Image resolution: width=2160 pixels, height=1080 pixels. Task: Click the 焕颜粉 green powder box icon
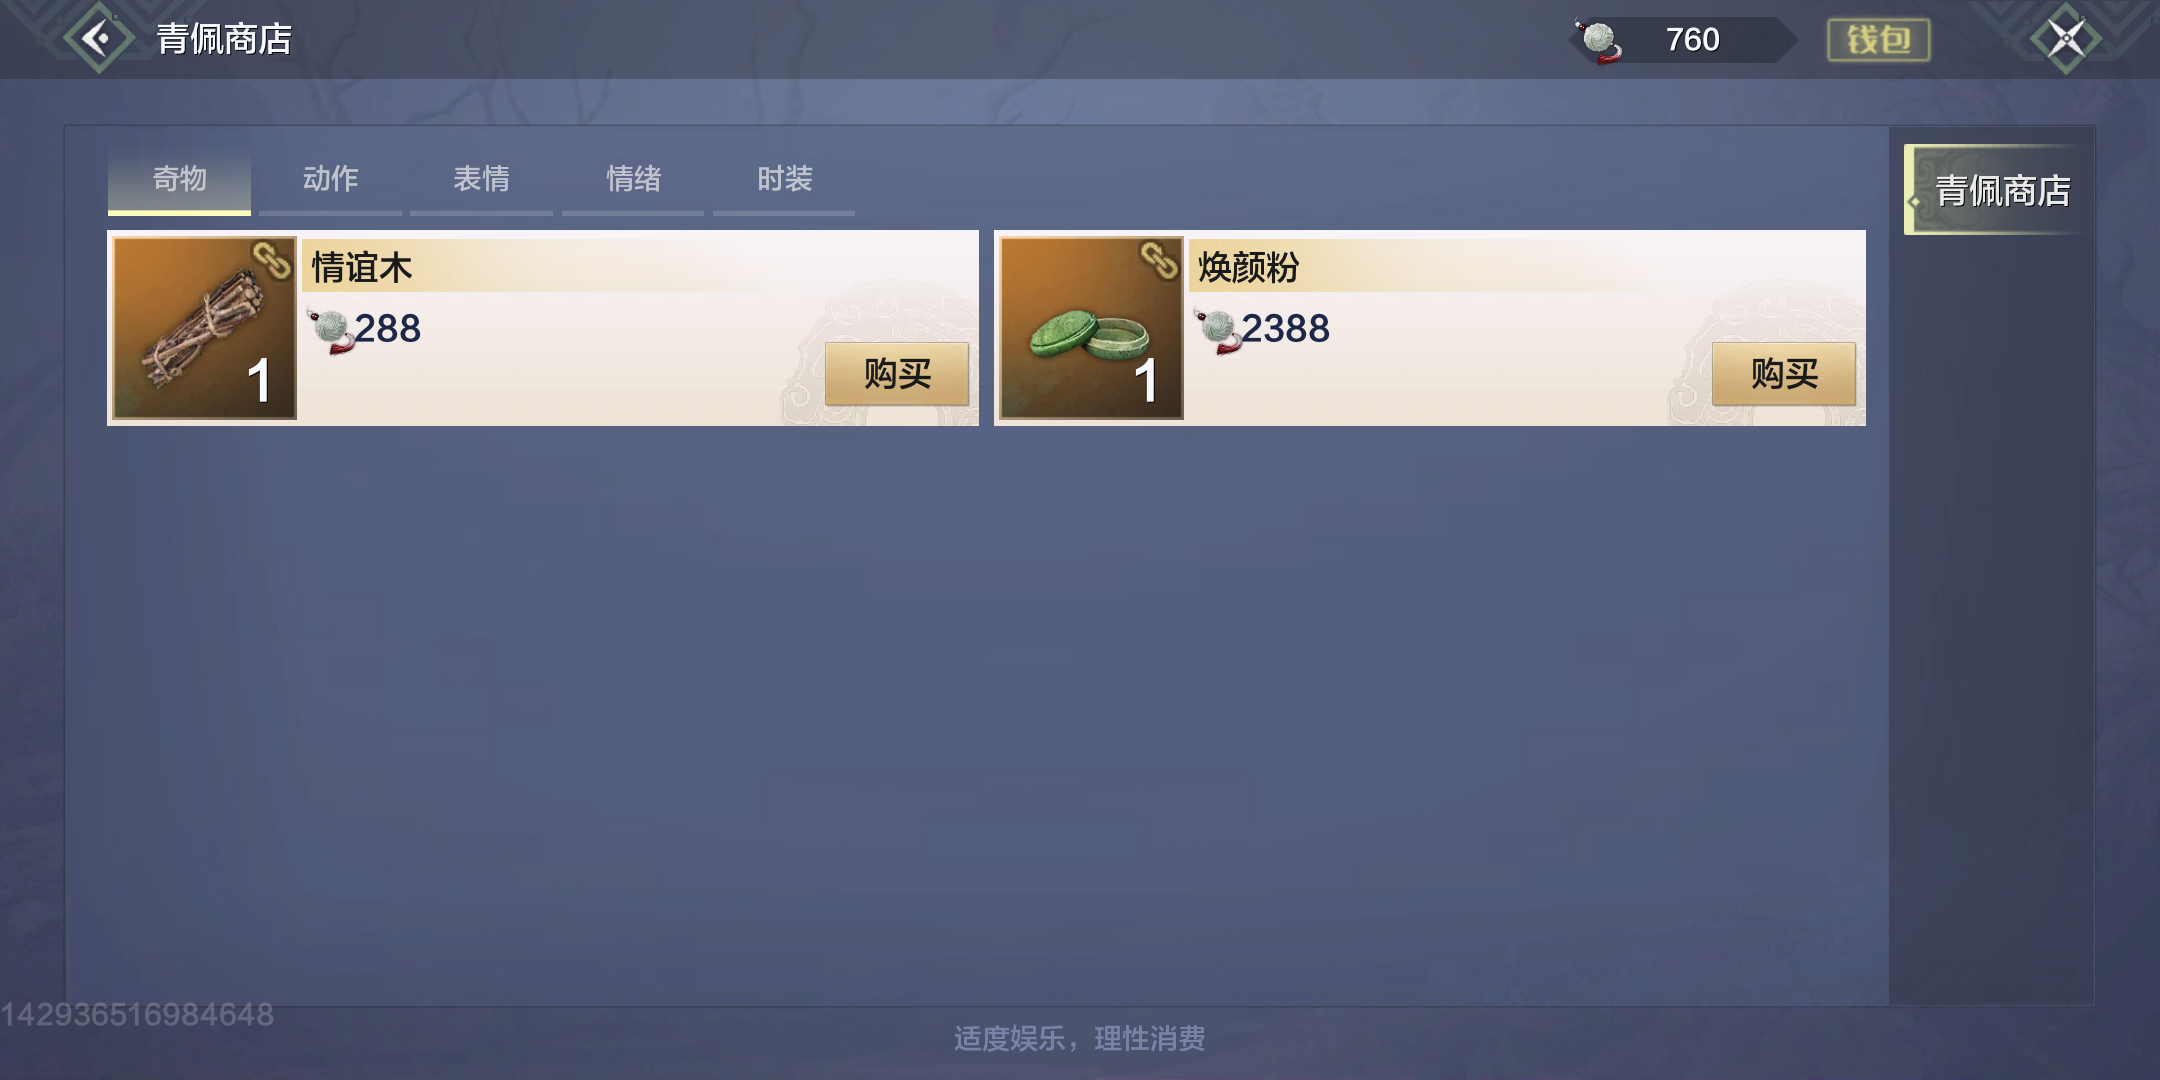tap(1091, 327)
